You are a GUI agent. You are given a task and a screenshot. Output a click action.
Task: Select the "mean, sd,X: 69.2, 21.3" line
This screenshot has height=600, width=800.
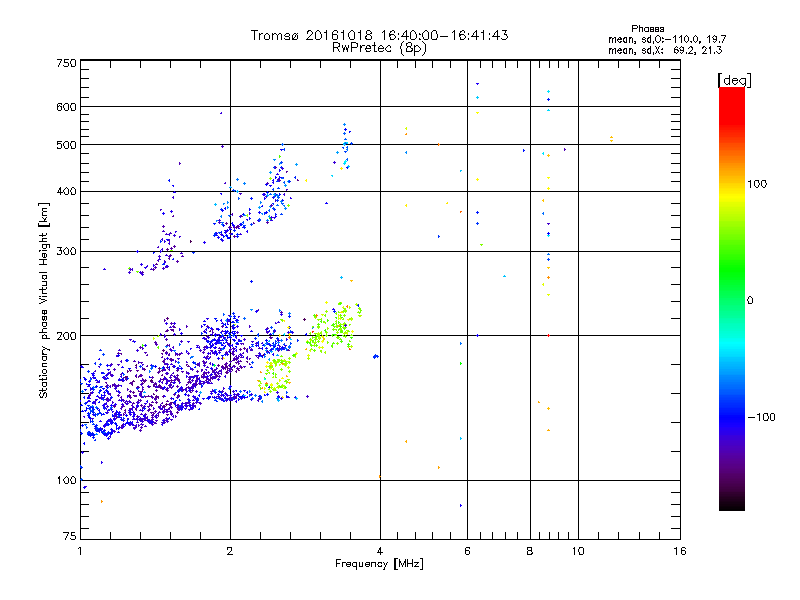(x=665, y=50)
